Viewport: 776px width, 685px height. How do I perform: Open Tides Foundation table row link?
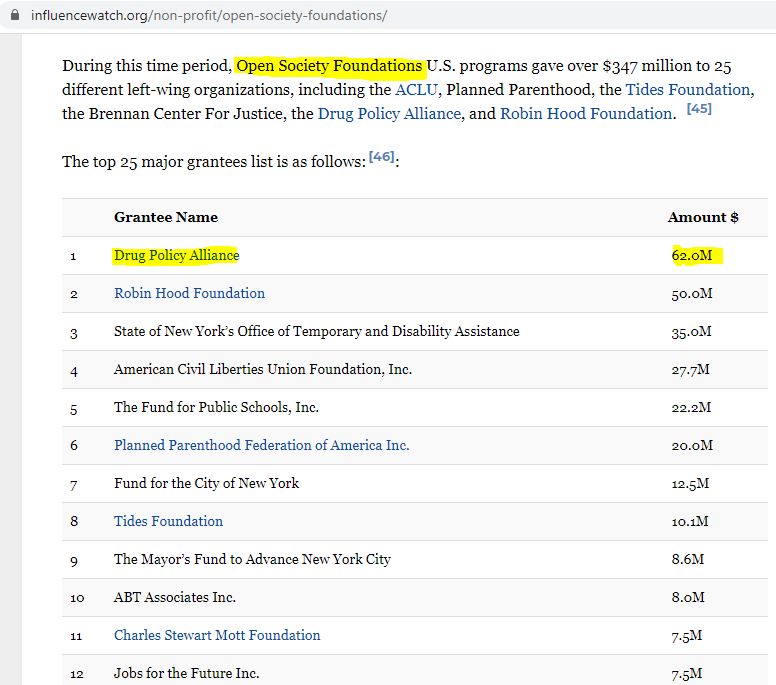coord(169,521)
